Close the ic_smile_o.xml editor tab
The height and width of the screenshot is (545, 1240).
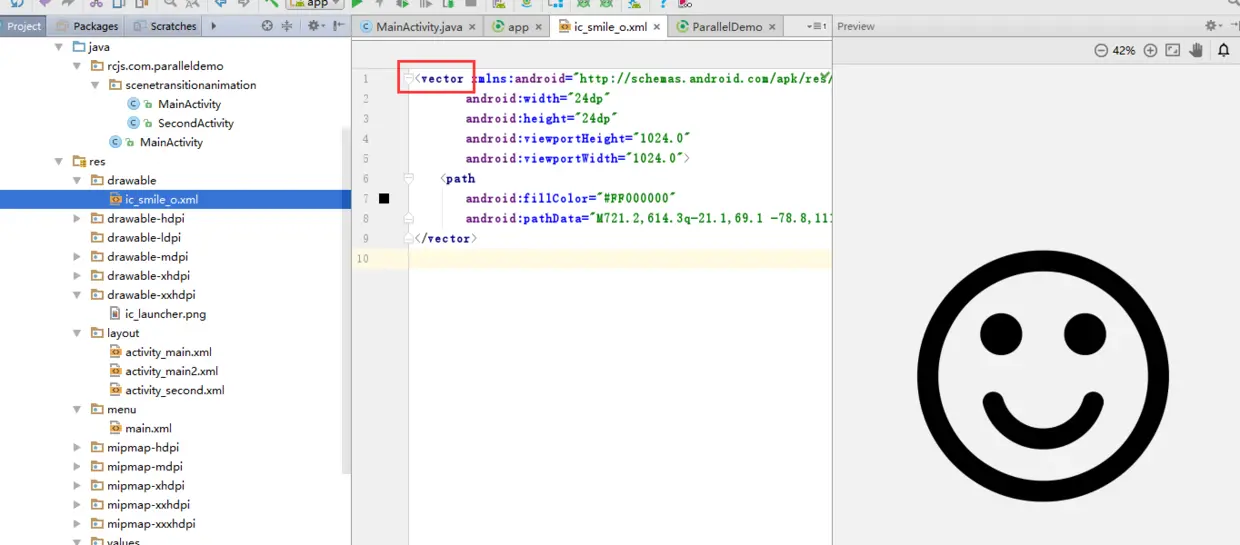(x=657, y=27)
